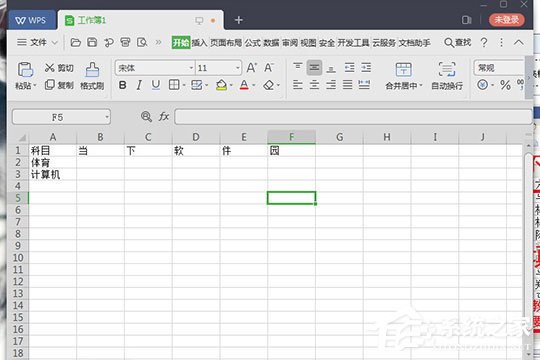Viewport: 540px width, 360px height.
Task: Click the Paste clipboard icon
Action: [25, 70]
